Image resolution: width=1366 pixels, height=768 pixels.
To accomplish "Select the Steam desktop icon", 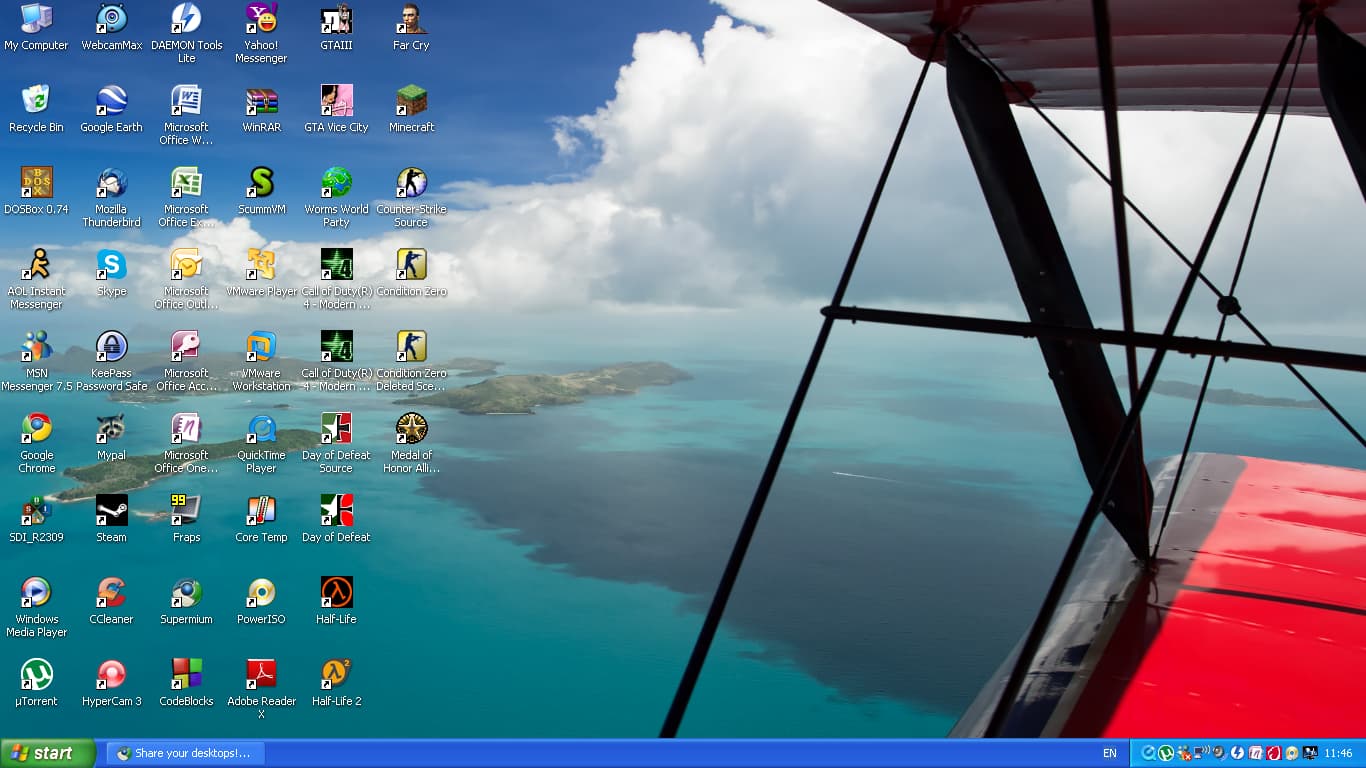I will click(111, 511).
